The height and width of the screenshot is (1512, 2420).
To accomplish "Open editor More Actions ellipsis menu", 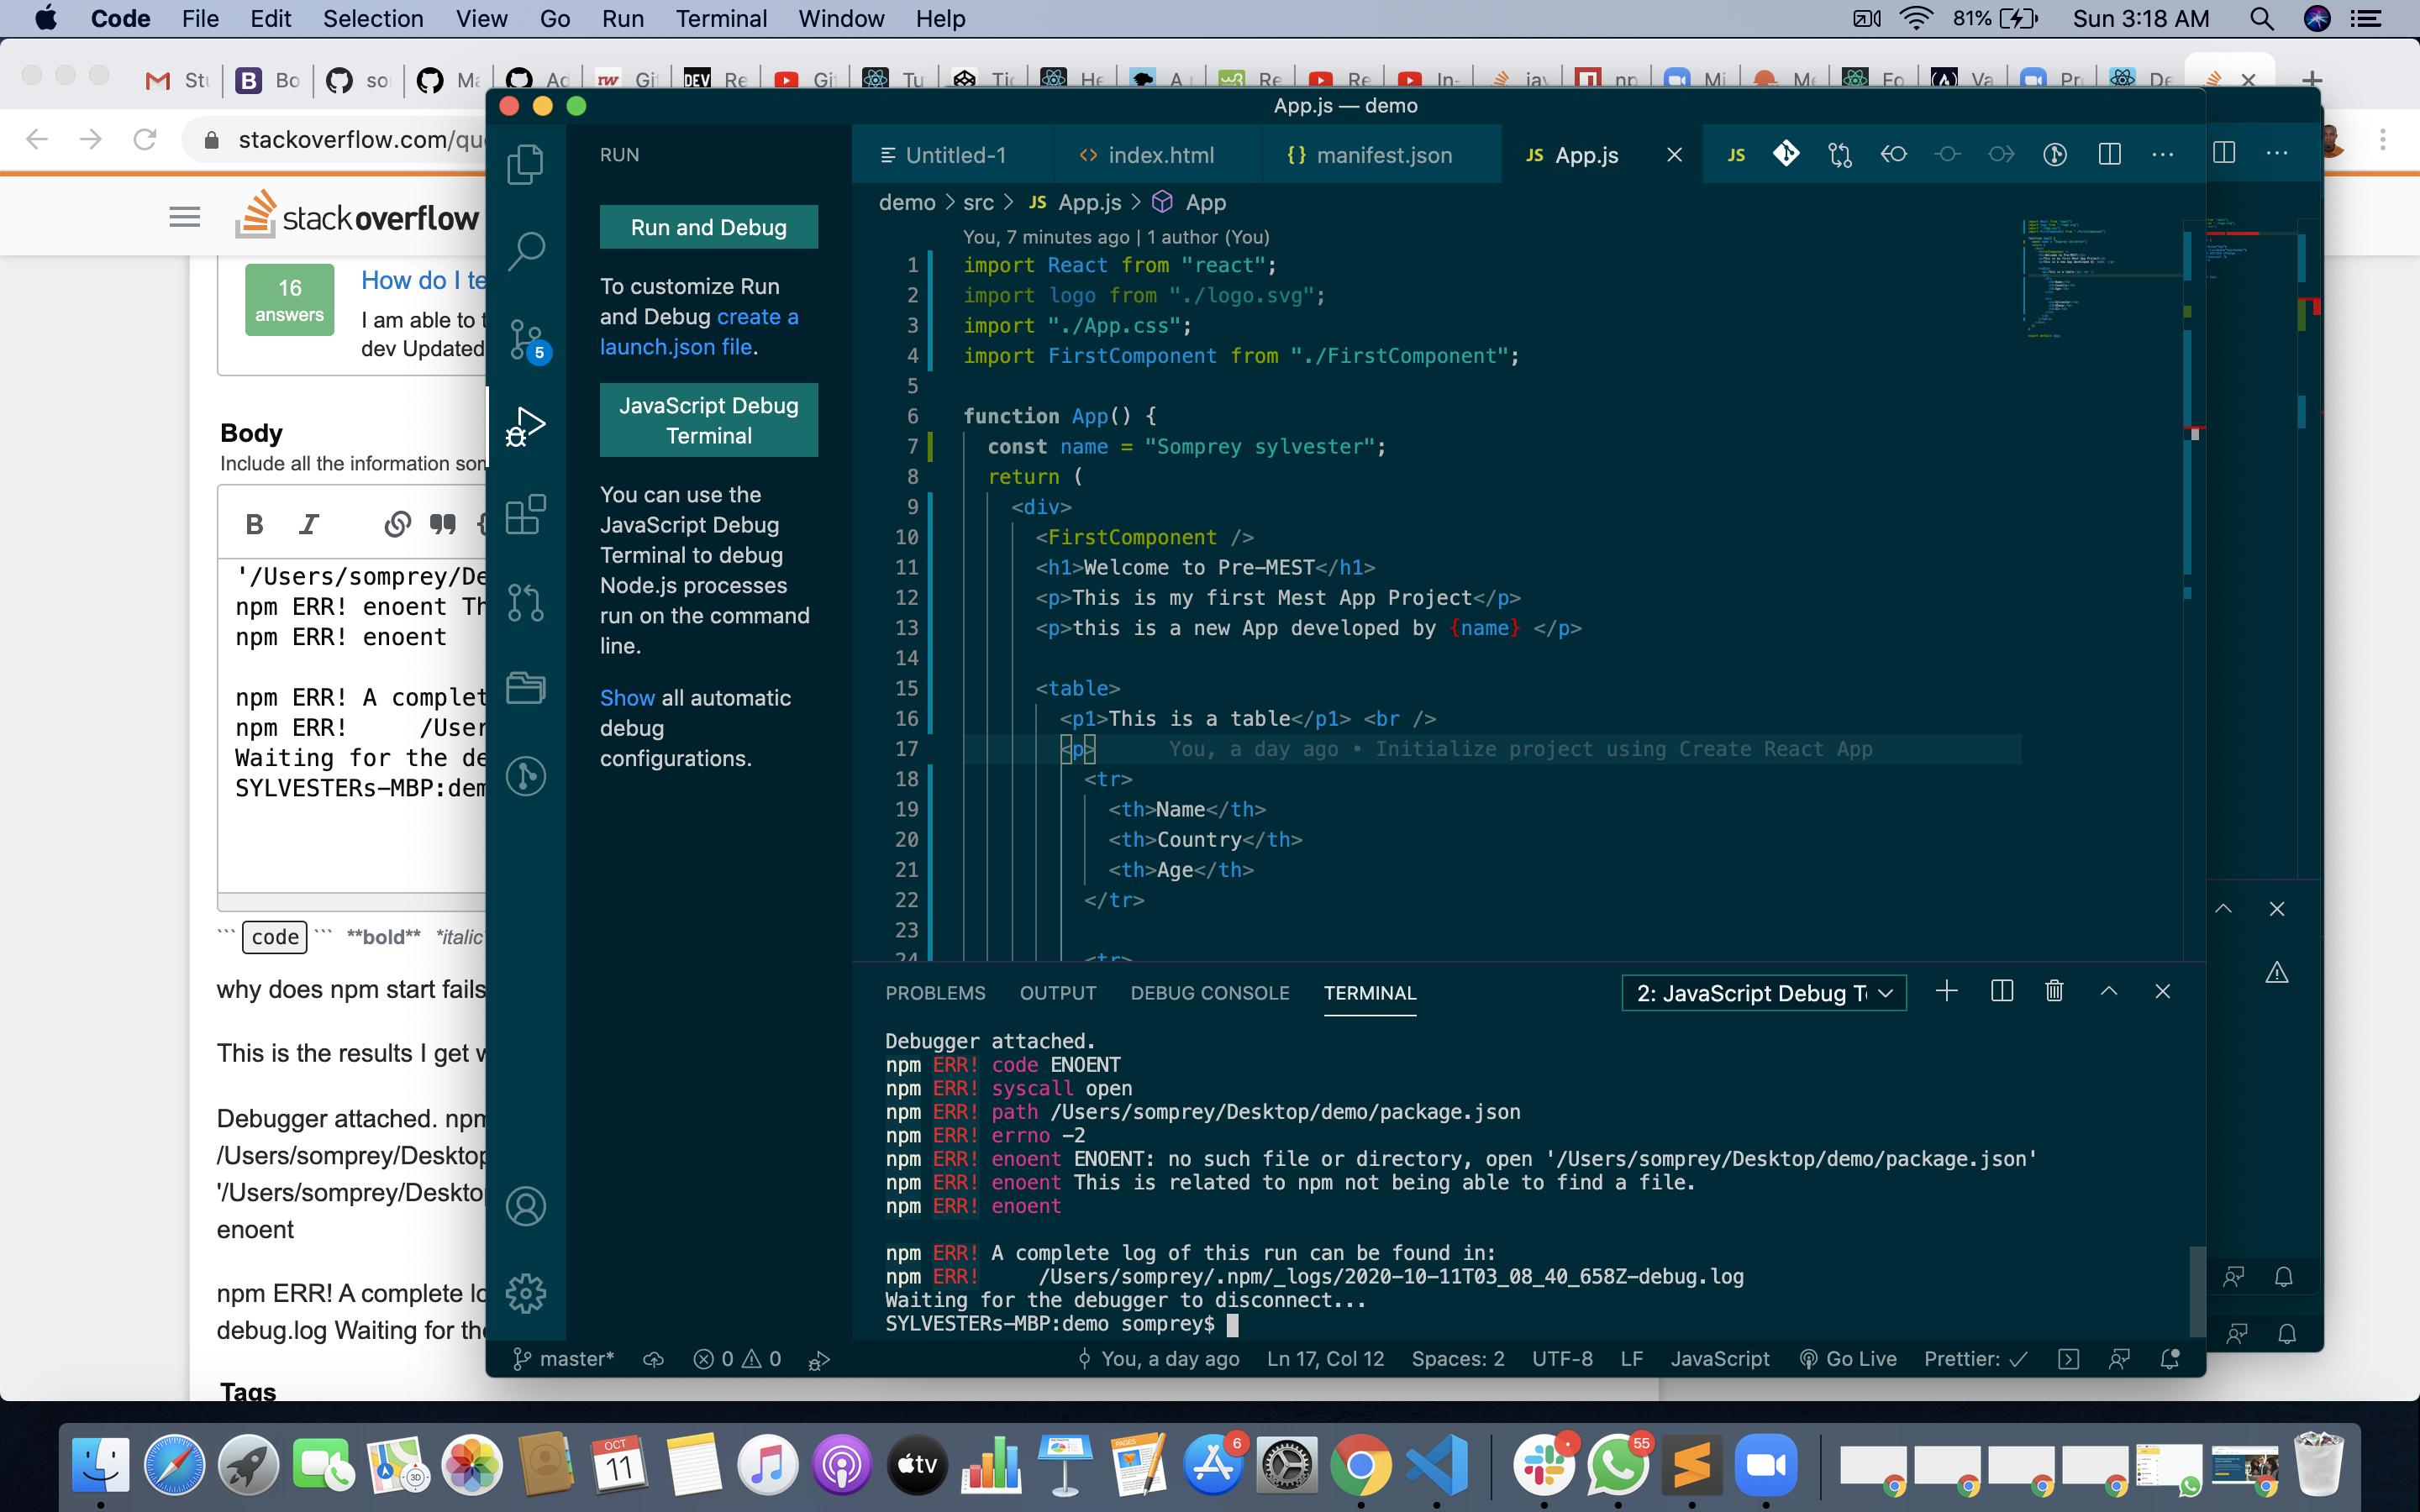I will click(x=2162, y=154).
